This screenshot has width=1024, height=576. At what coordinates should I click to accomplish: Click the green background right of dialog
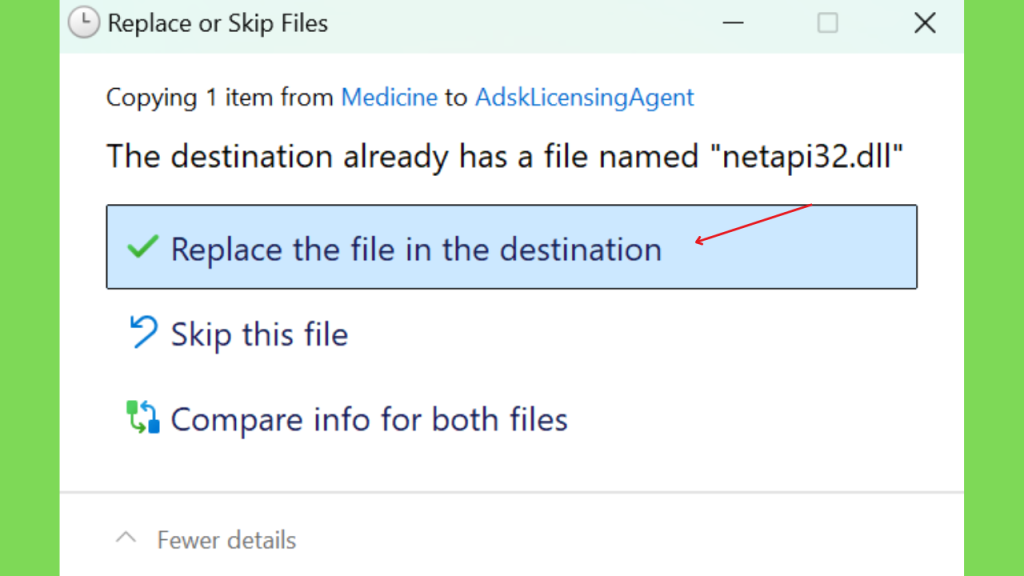point(994,288)
